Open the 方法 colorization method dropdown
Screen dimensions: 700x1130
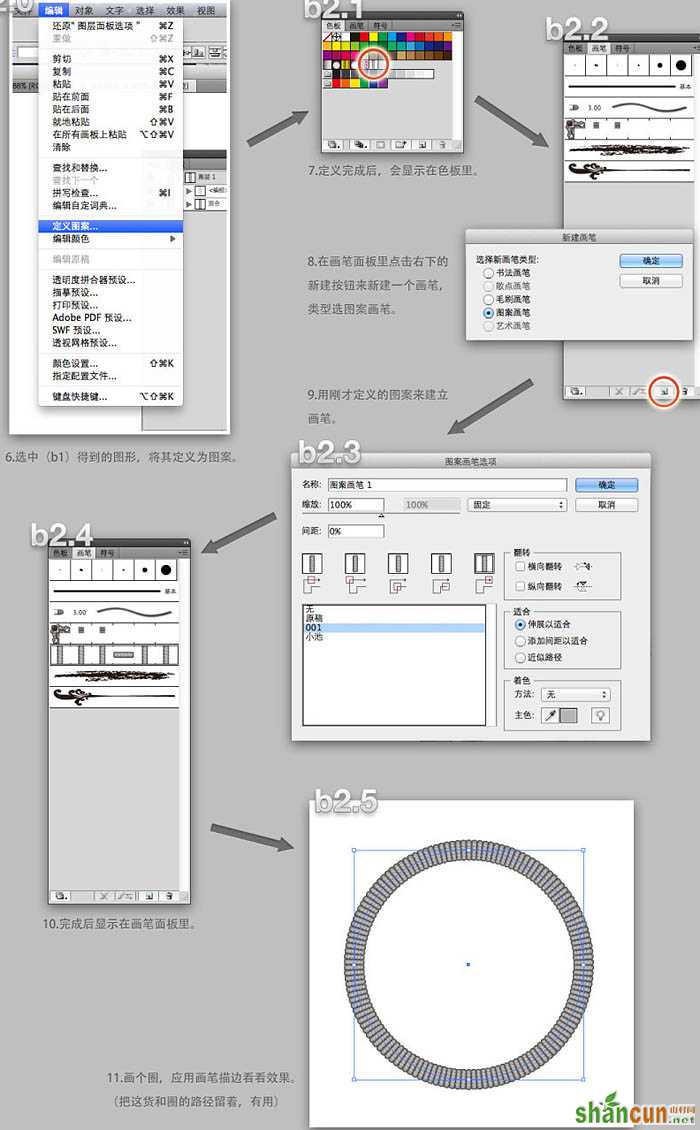pos(575,695)
